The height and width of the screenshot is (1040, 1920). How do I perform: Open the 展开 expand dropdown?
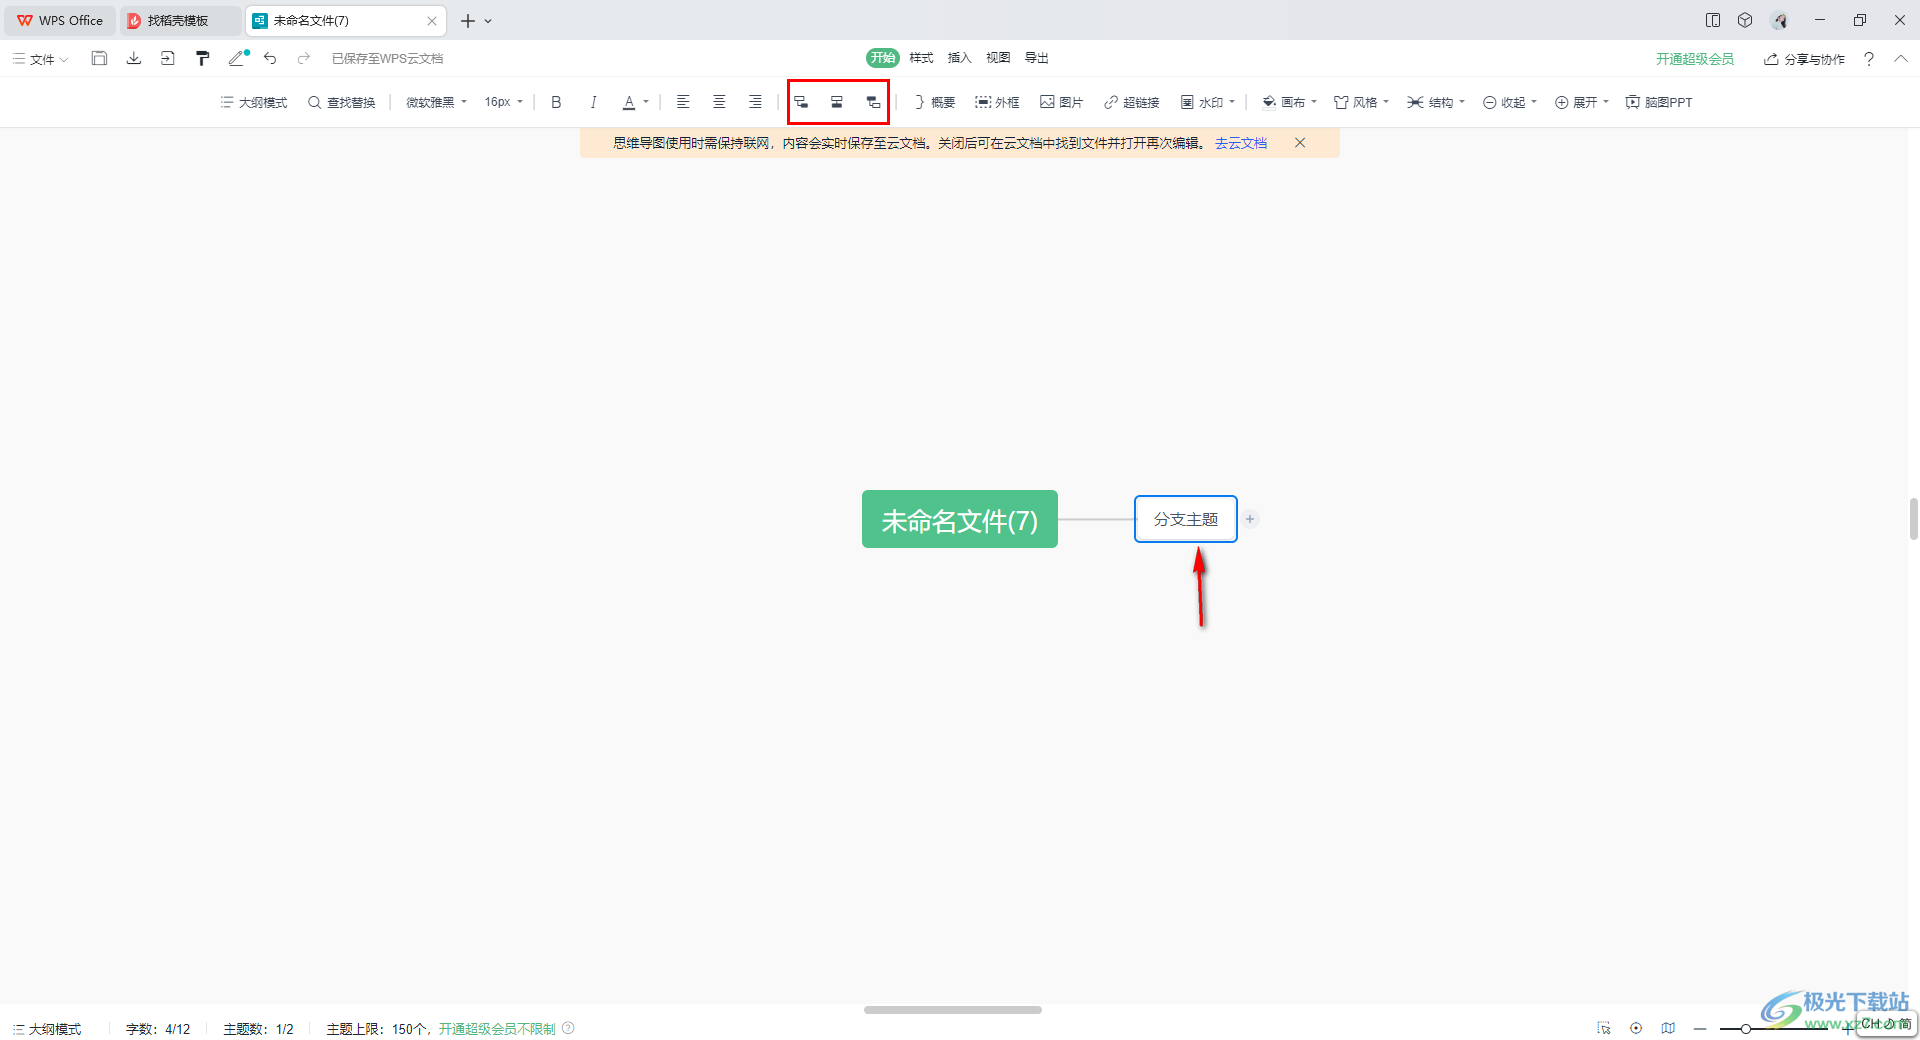(1582, 102)
